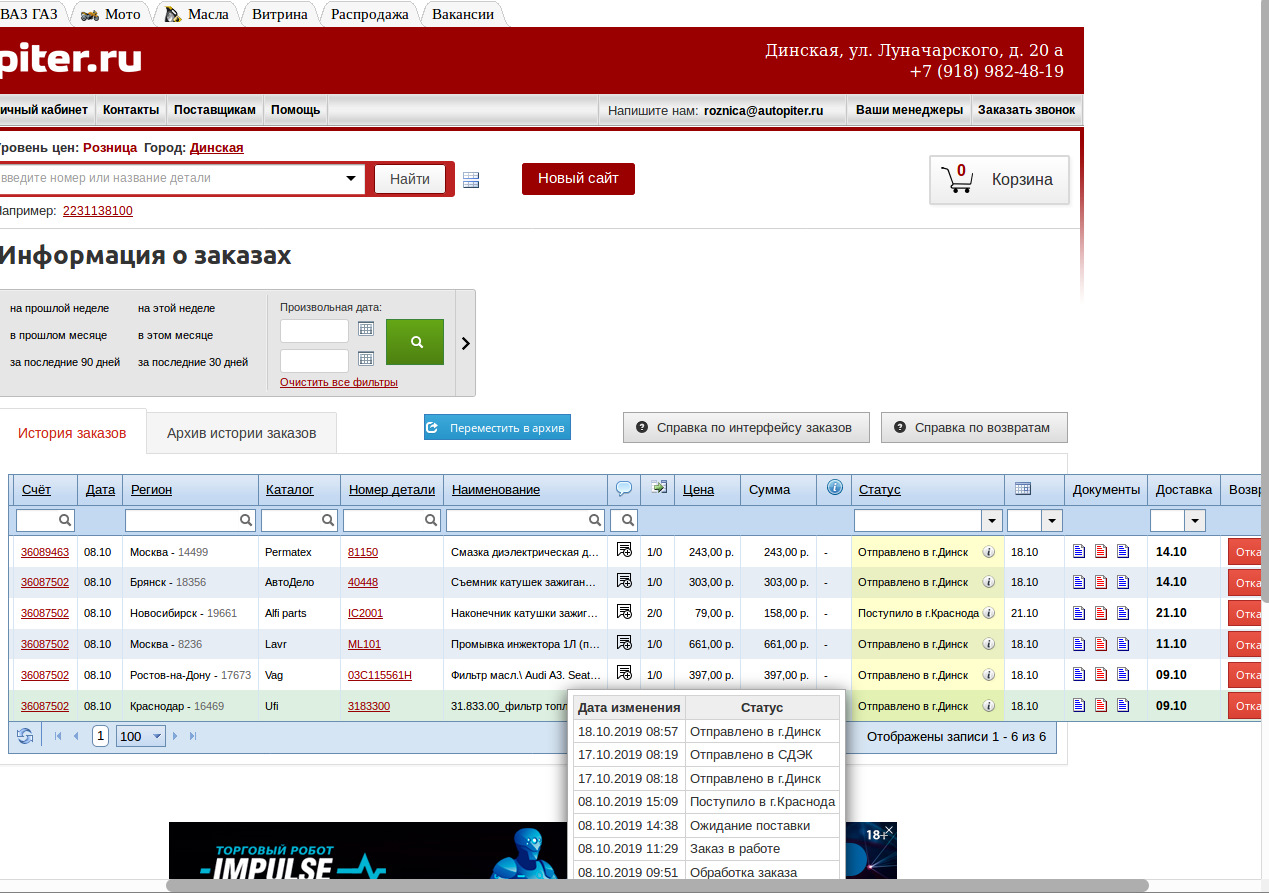Open part number IC2001

click(x=365, y=614)
